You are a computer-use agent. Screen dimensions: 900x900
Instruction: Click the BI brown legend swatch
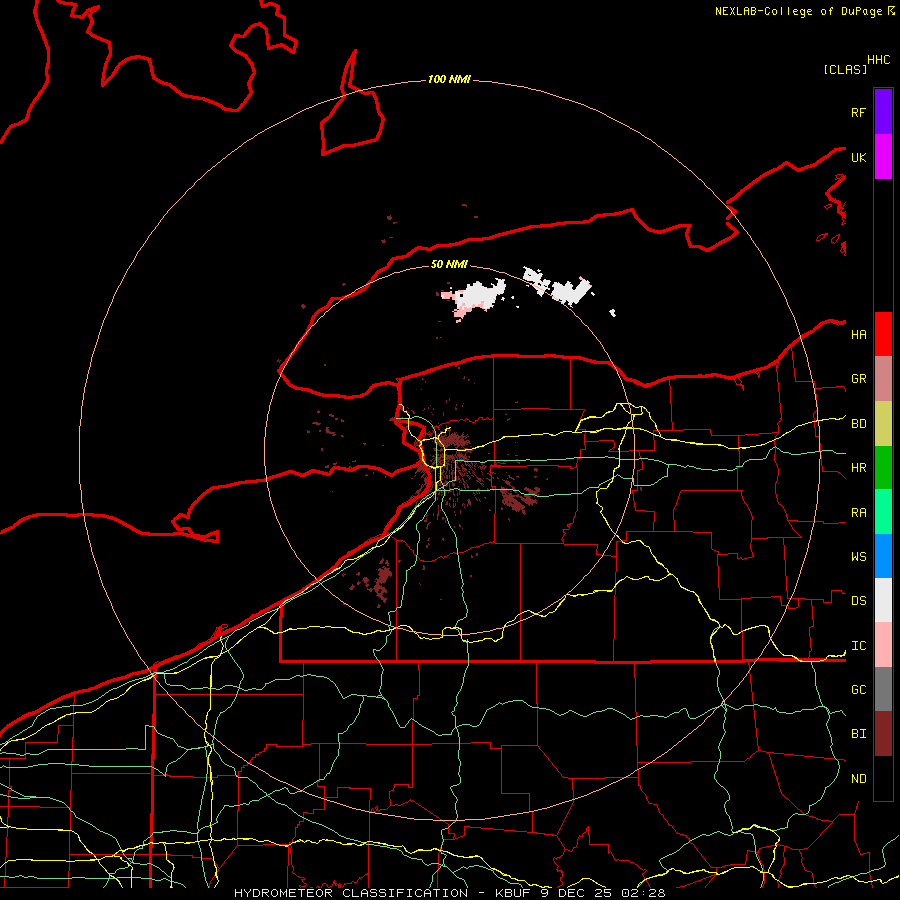(x=883, y=734)
